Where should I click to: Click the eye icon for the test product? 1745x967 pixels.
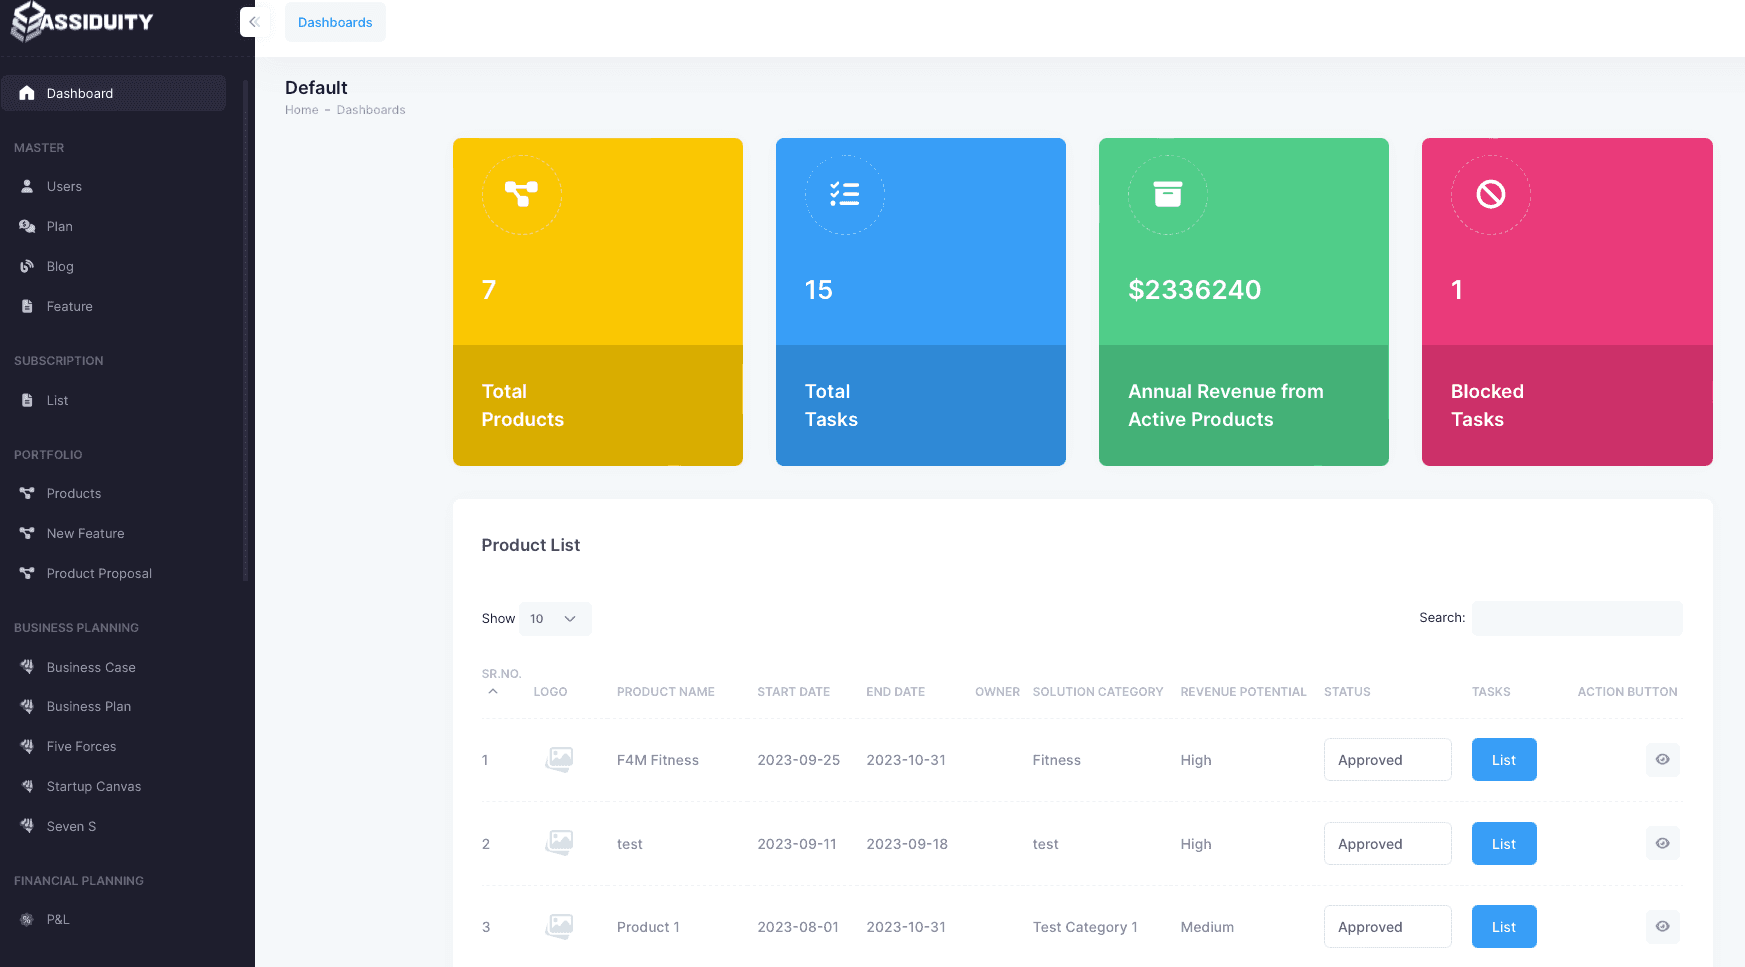tap(1662, 844)
